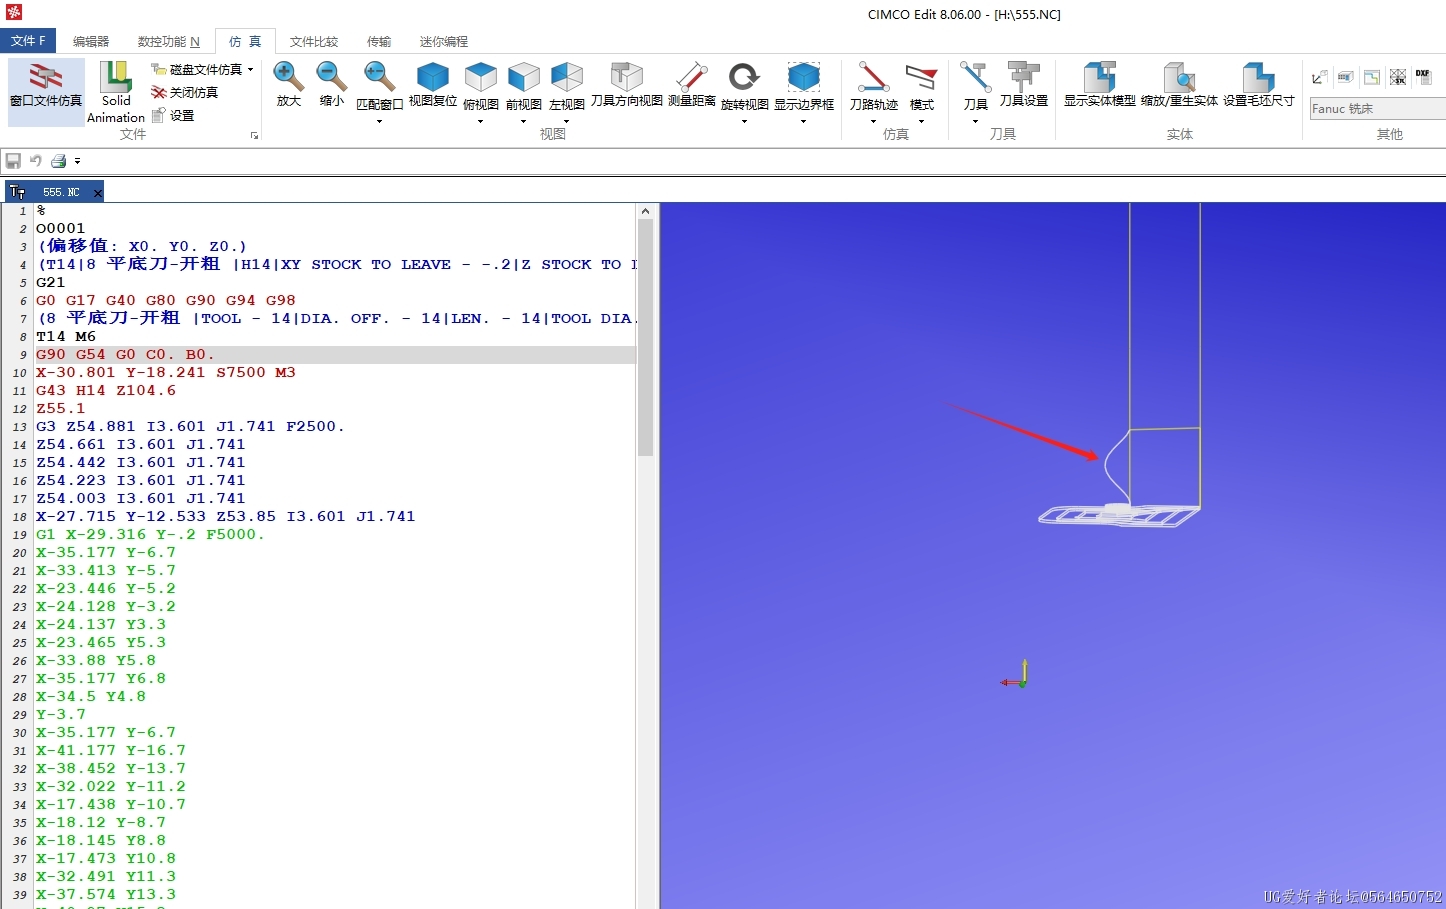
Task: Open the 文件 group dialog launcher
Action: [254, 135]
